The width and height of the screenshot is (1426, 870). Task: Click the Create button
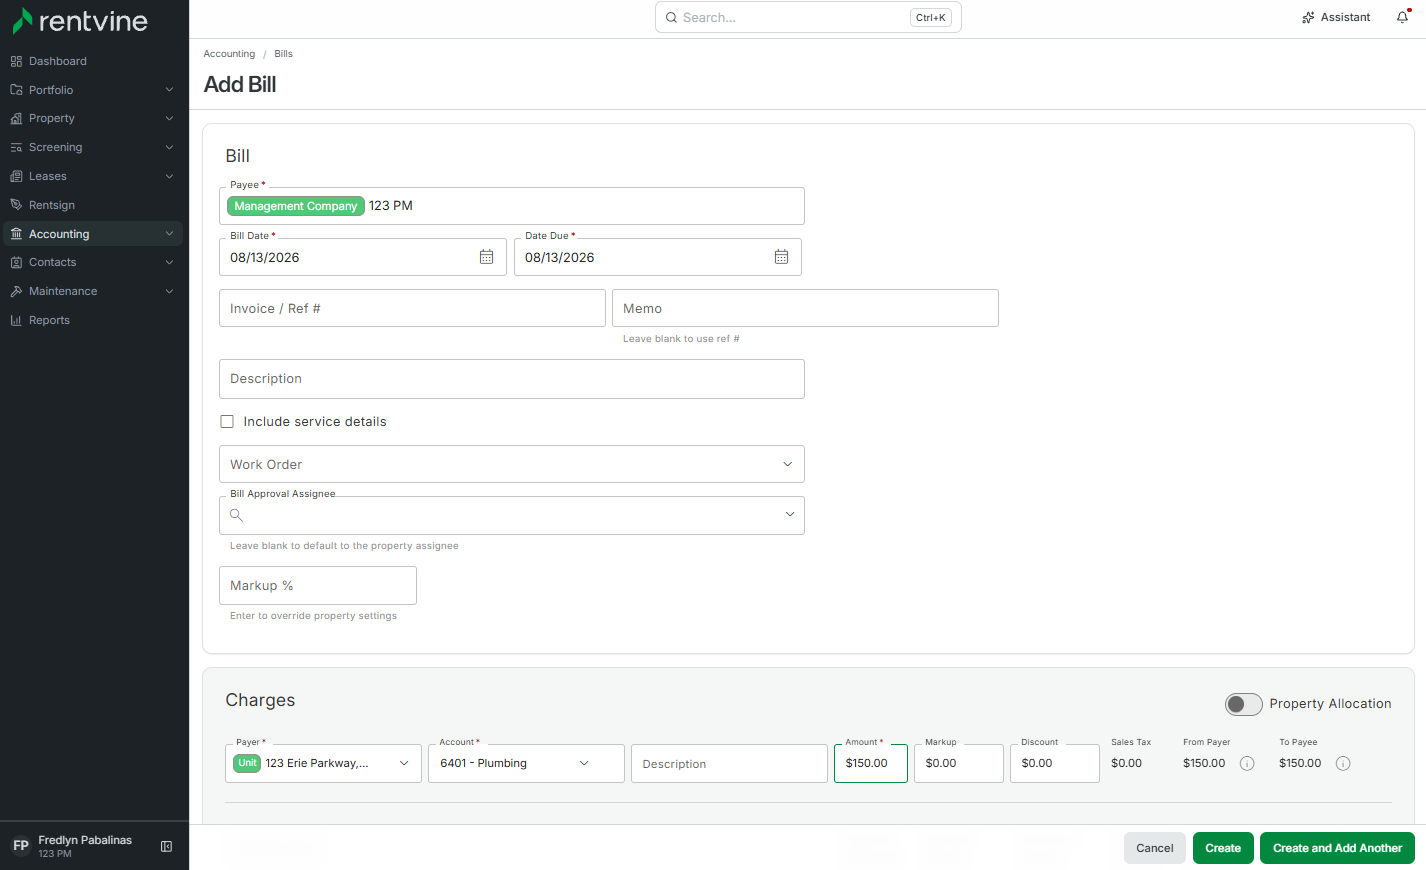(x=1223, y=848)
